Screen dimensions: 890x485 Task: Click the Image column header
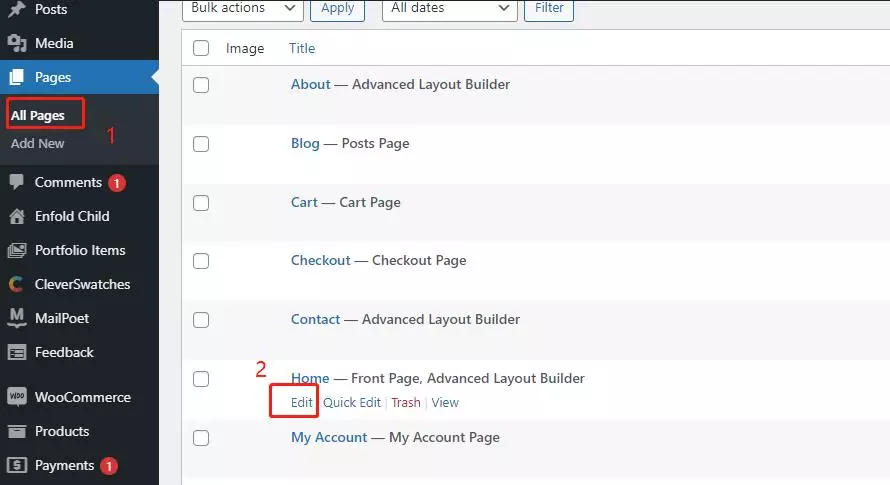click(x=245, y=49)
